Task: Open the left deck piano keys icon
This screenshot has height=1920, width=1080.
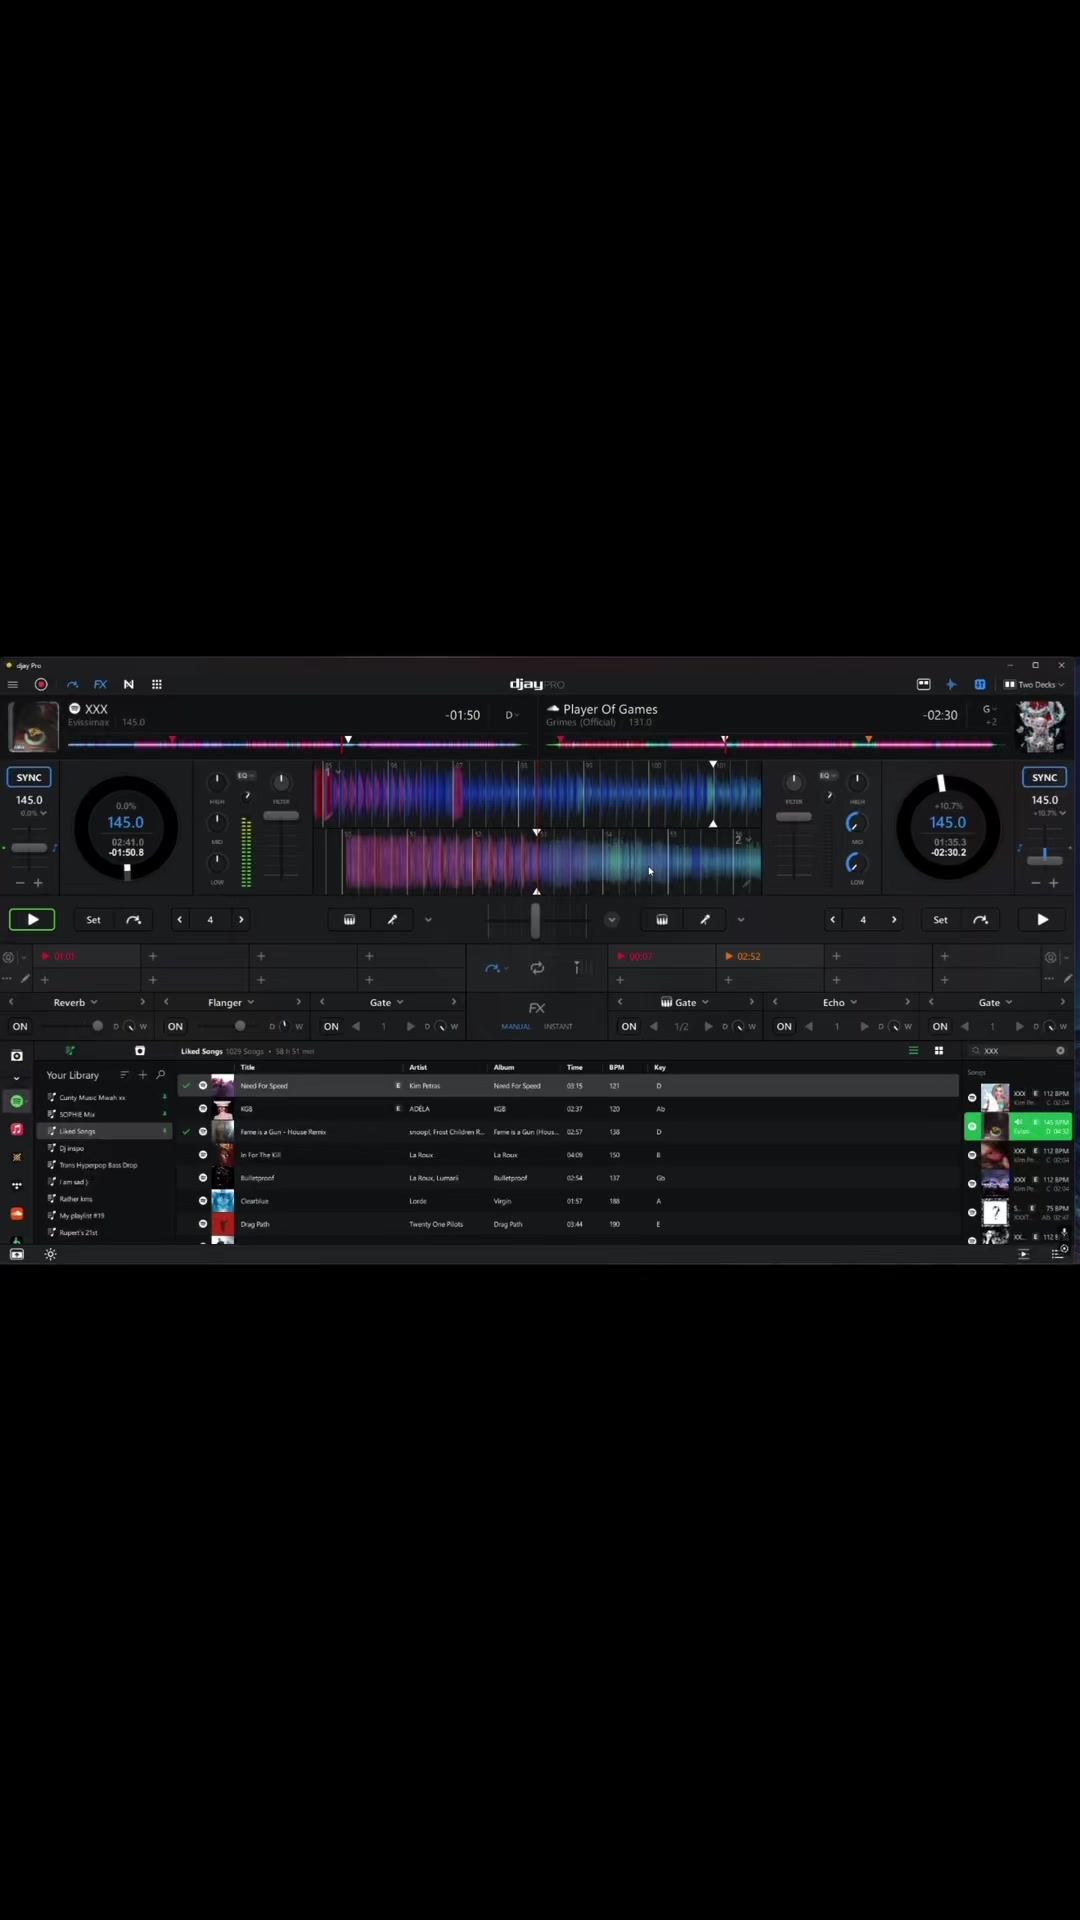Action: click(350, 920)
